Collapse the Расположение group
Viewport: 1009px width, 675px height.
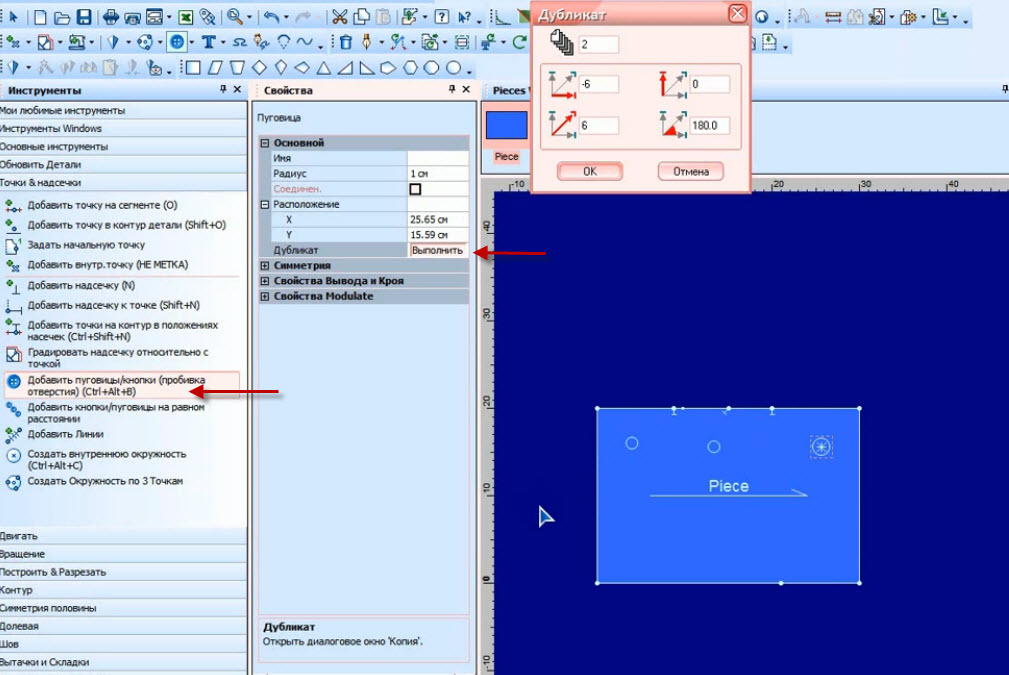pyautogui.click(x=264, y=205)
